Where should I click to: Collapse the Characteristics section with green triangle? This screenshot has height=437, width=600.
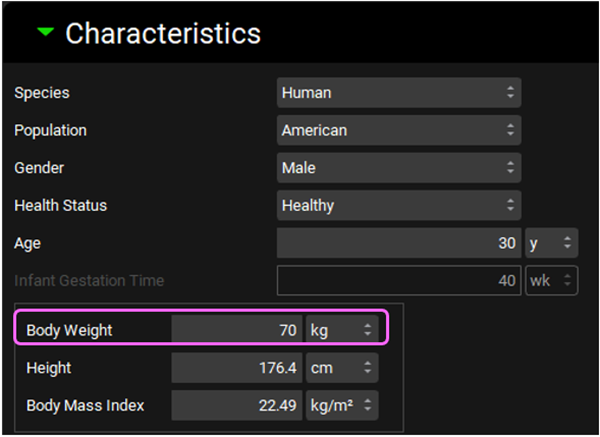44,32
